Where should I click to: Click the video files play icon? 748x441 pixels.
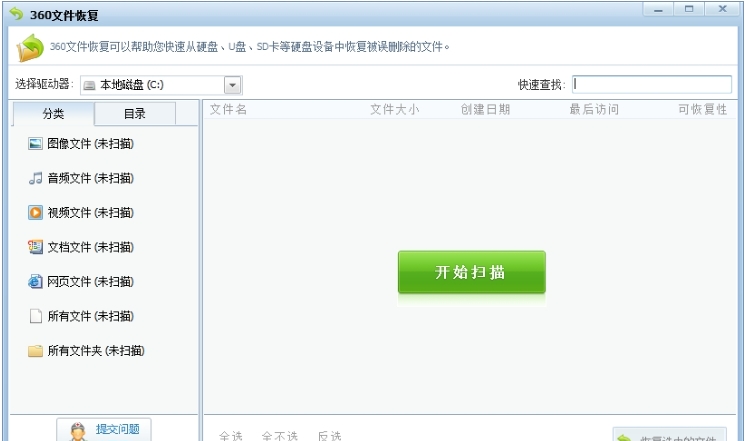35,212
